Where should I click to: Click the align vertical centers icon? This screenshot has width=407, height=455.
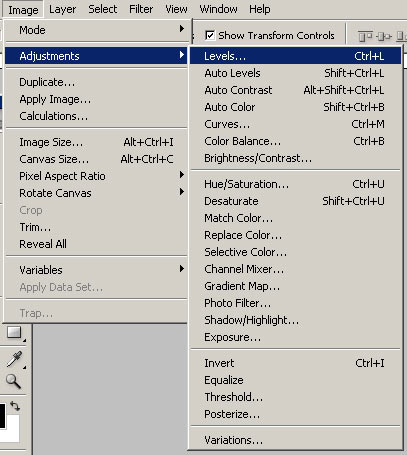point(384,36)
